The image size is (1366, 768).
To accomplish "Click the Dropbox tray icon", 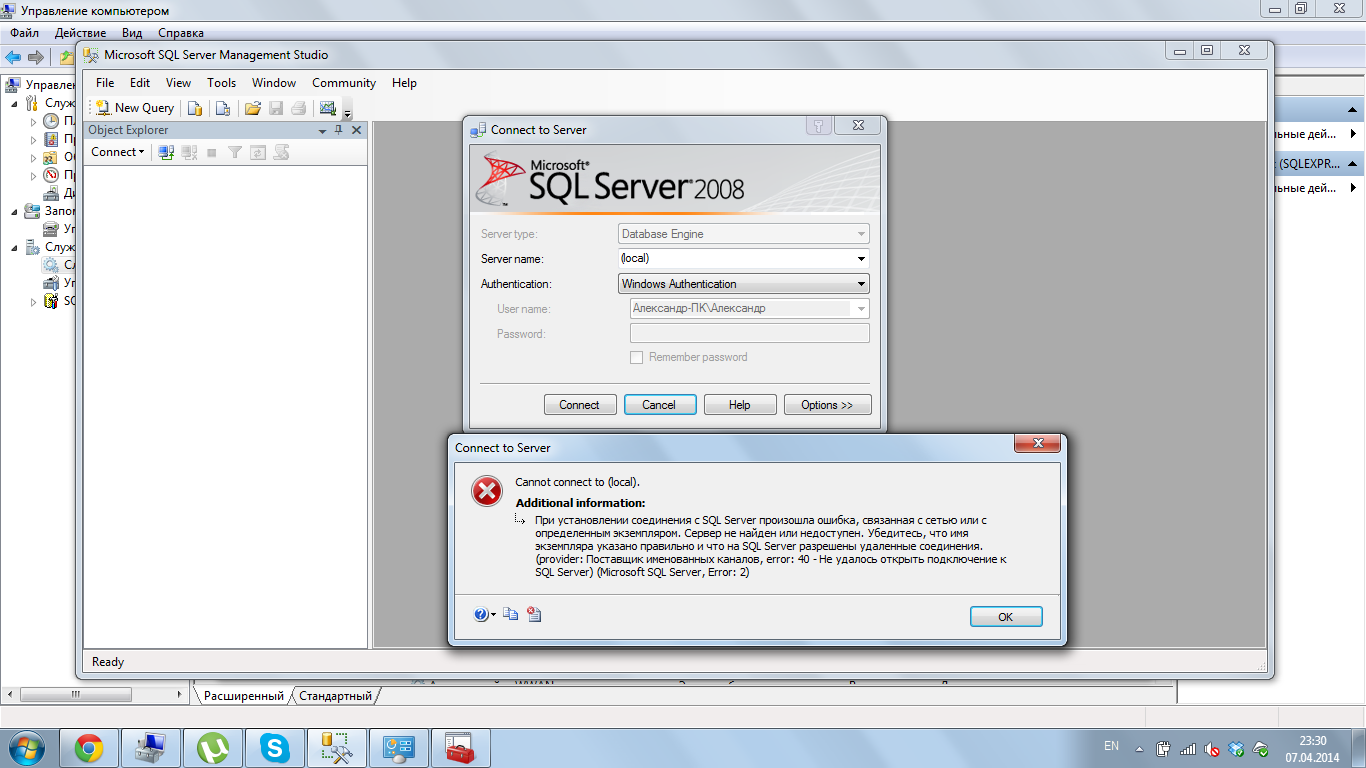I will [1236, 748].
